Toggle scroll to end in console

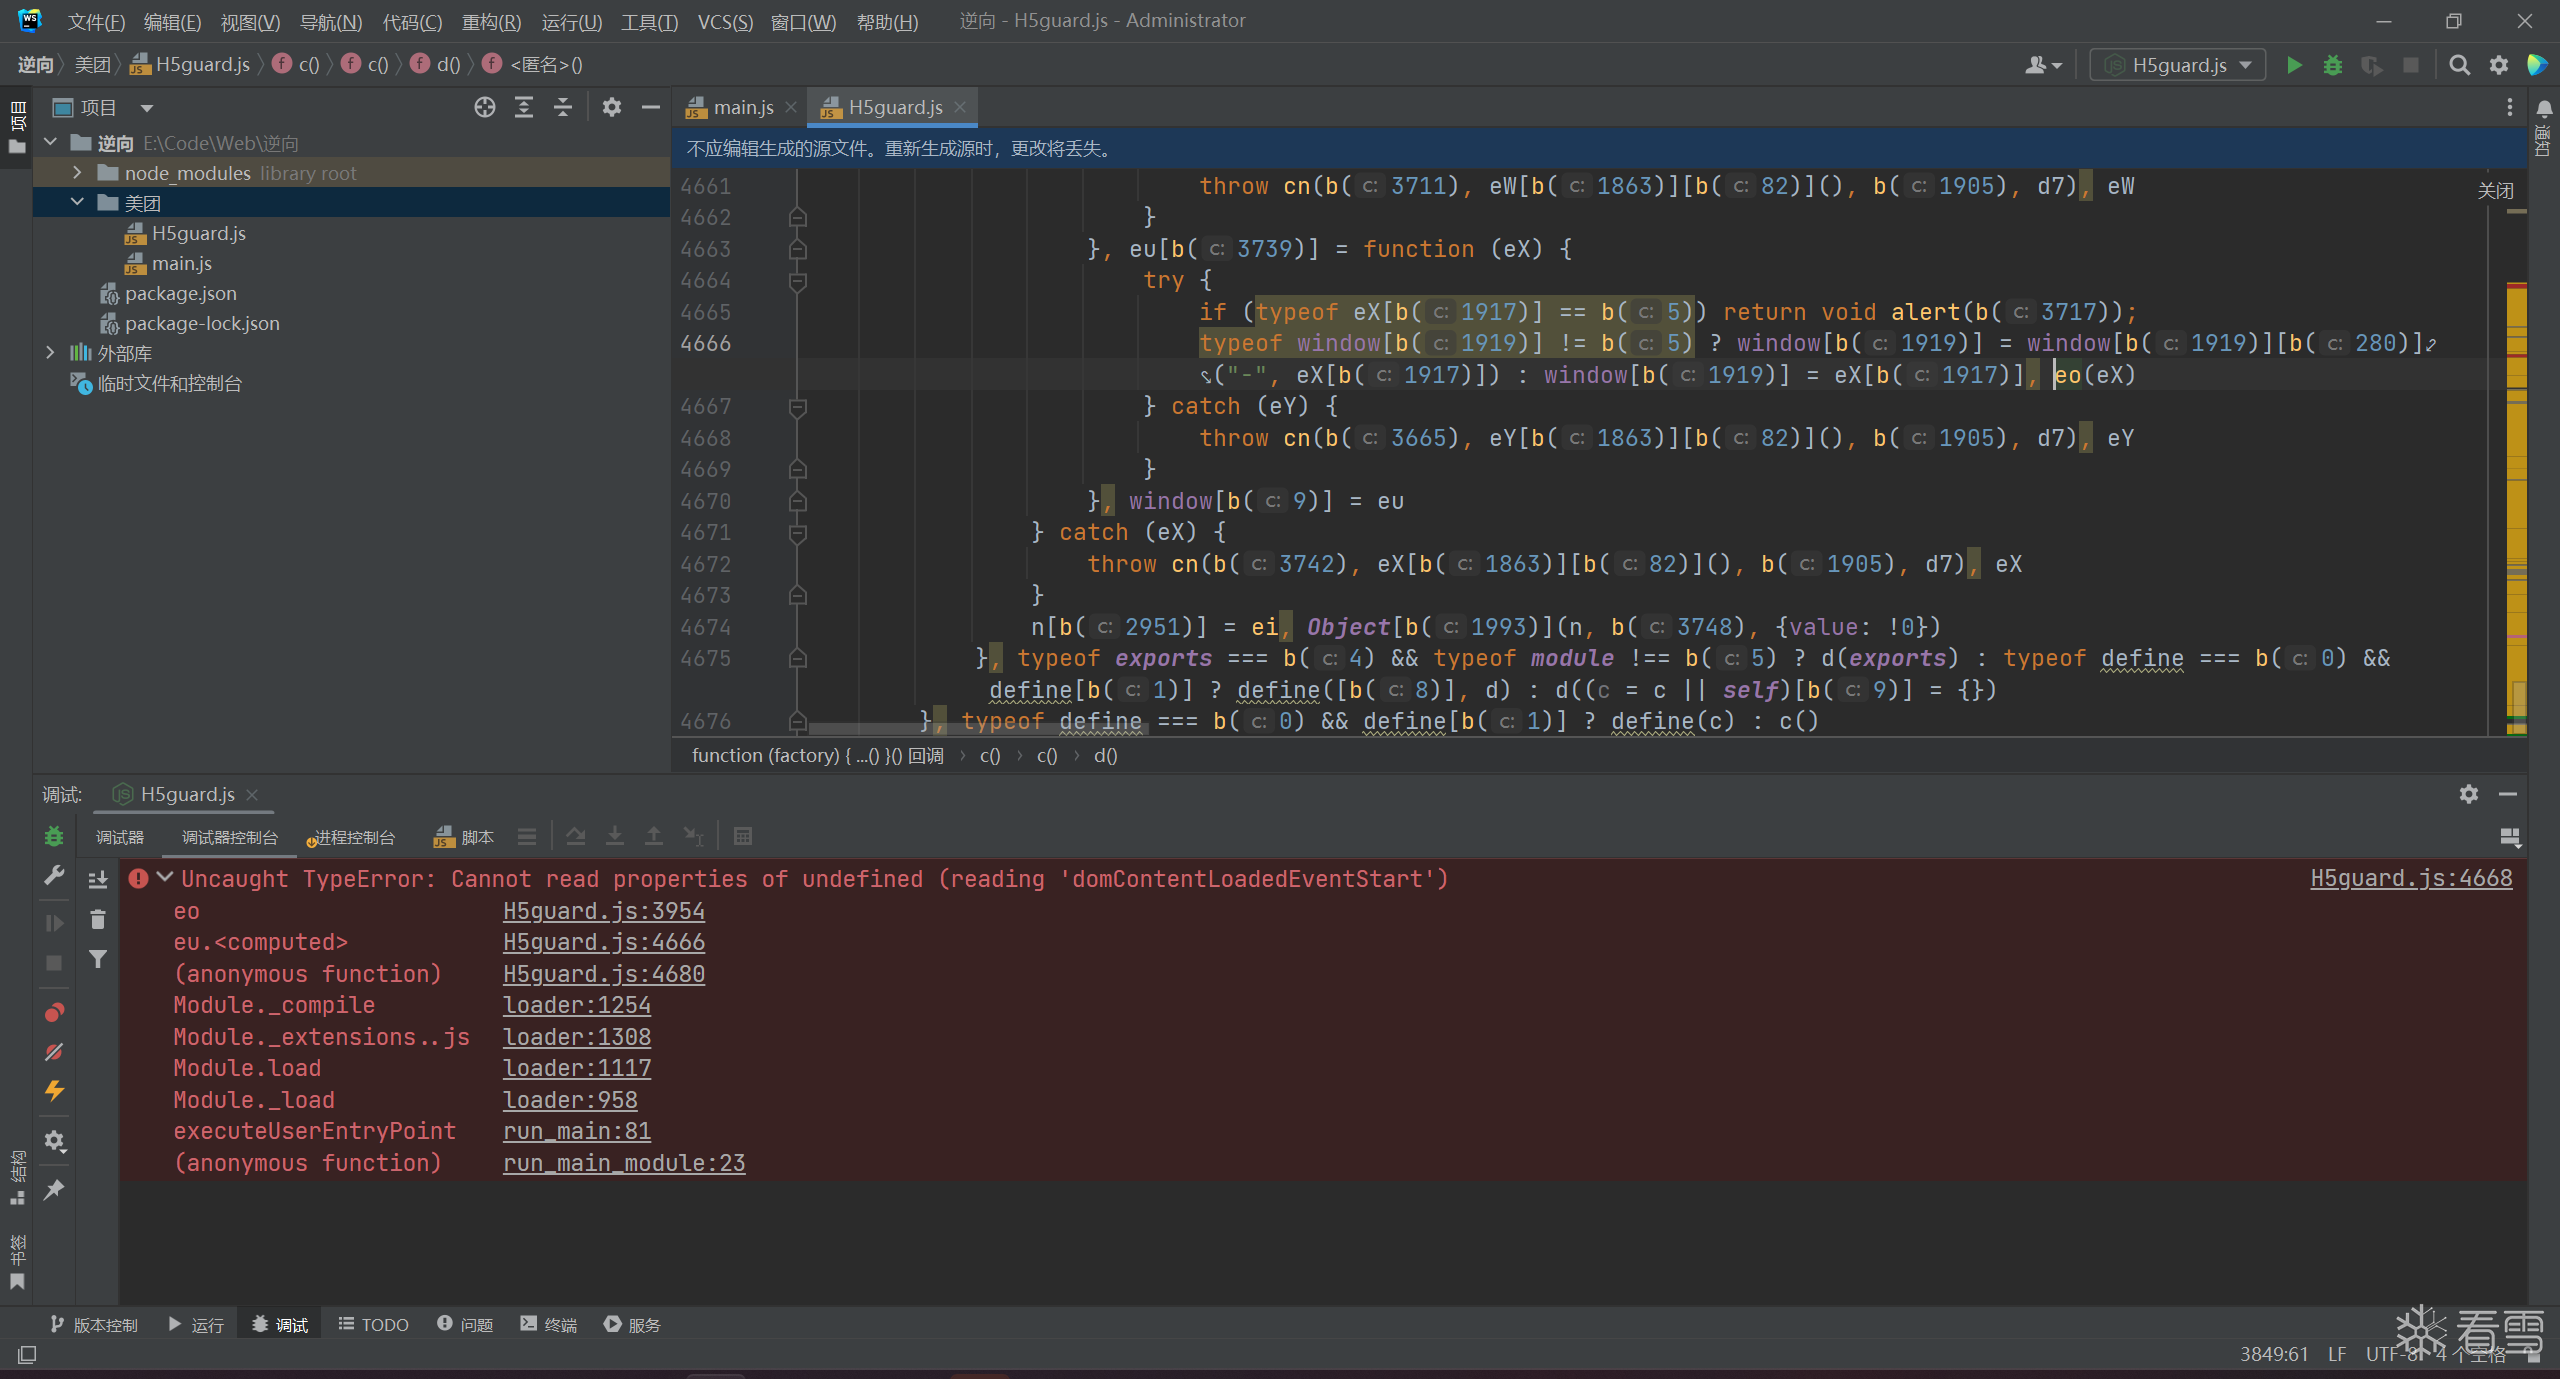click(98, 880)
